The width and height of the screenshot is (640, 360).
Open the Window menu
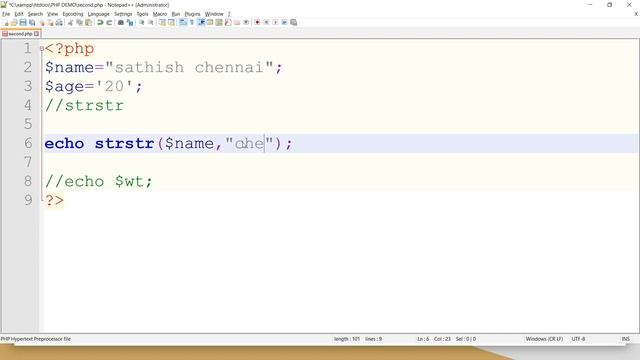pyautogui.click(x=214, y=14)
